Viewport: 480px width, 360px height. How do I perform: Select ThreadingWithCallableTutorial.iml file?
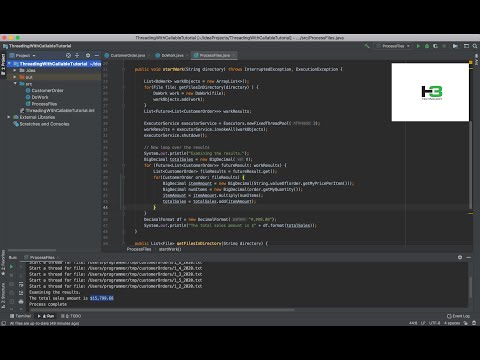pyautogui.click(x=57, y=110)
